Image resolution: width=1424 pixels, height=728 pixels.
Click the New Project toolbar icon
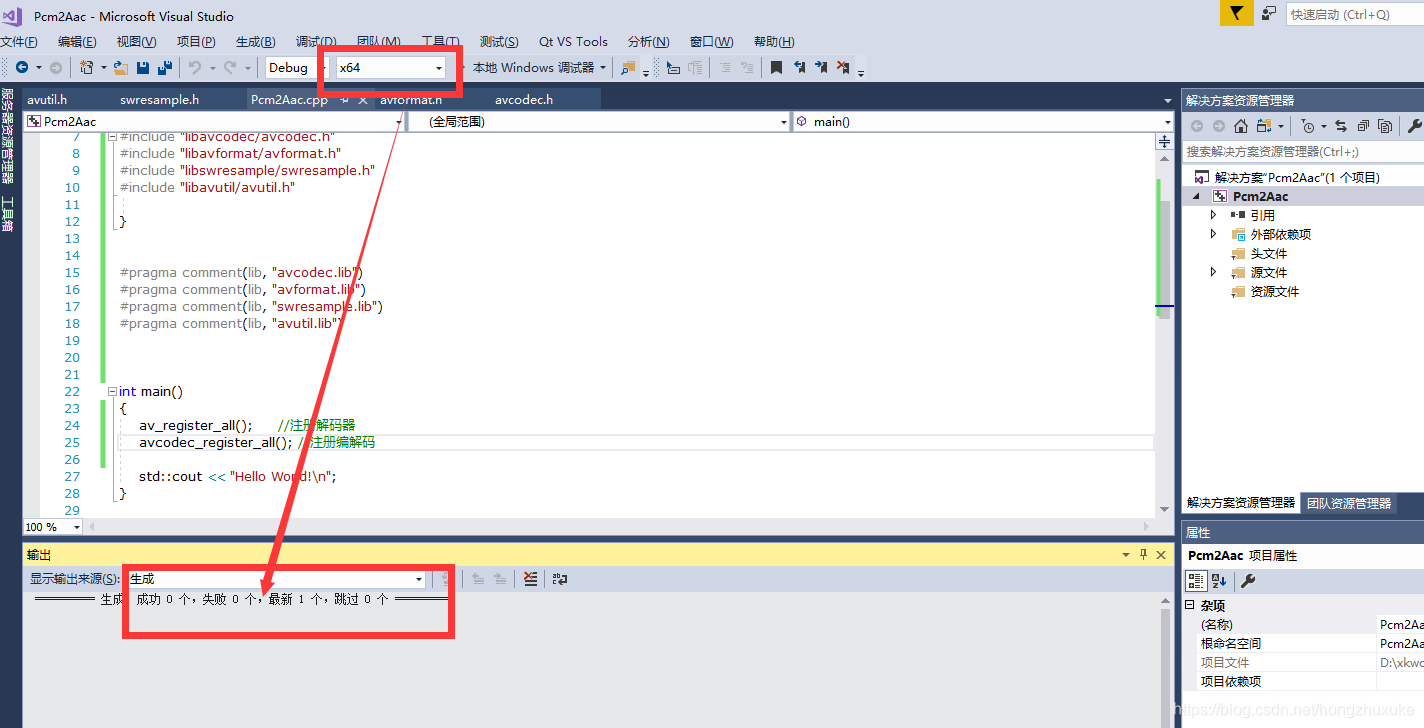(86, 67)
